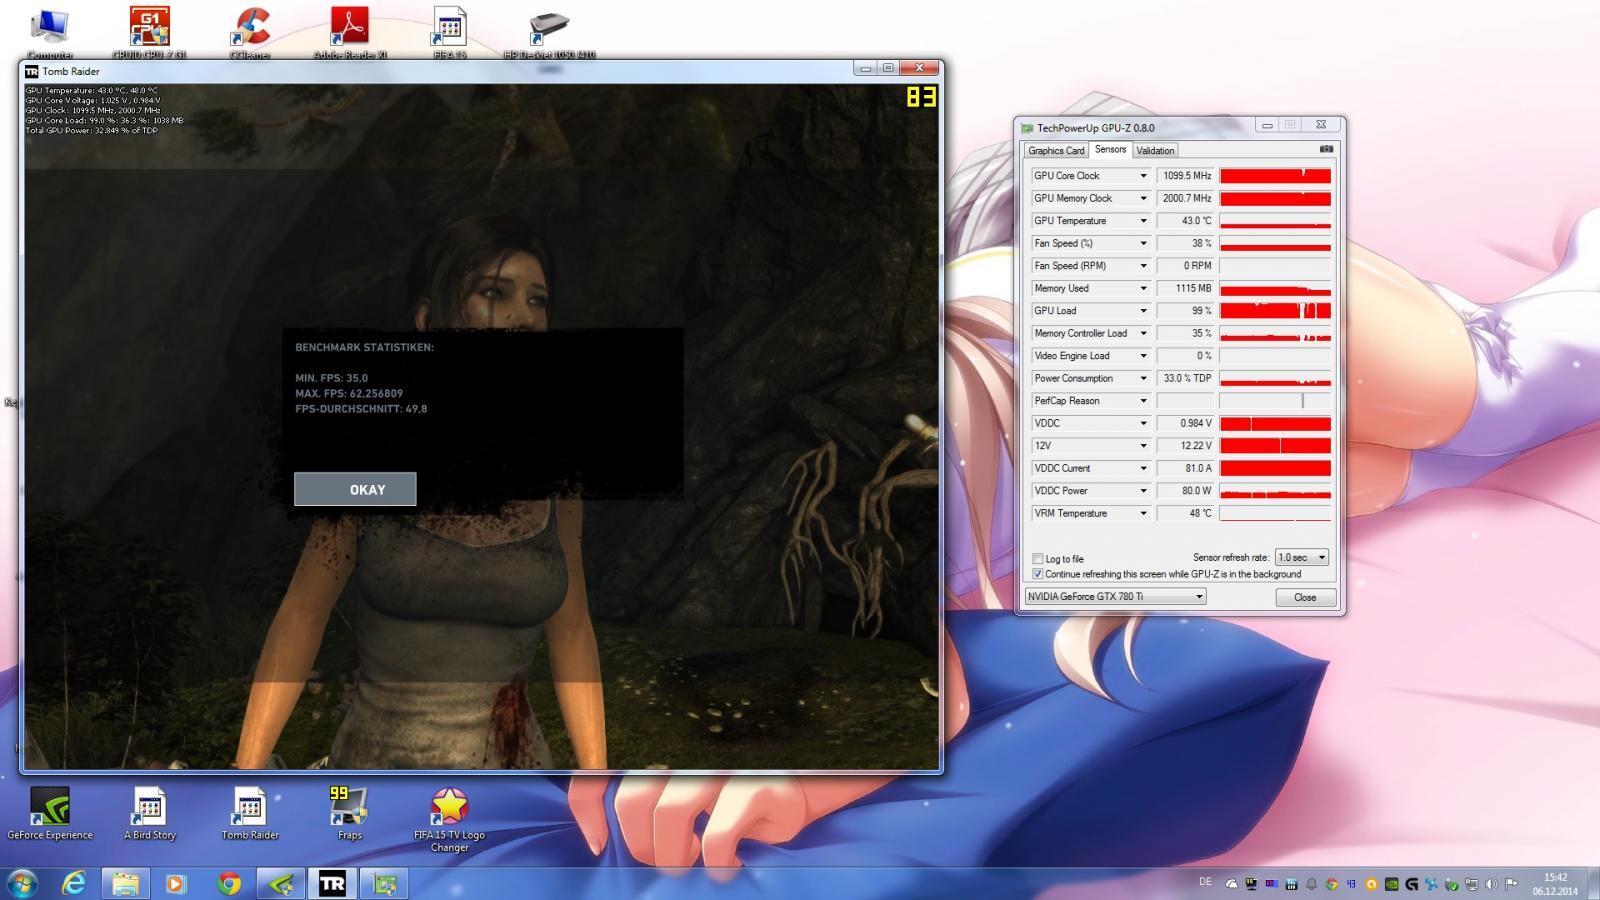The width and height of the screenshot is (1600, 900).
Task: Expand VRM Temperature sensor dropdown
Action: click(1143, 513)
